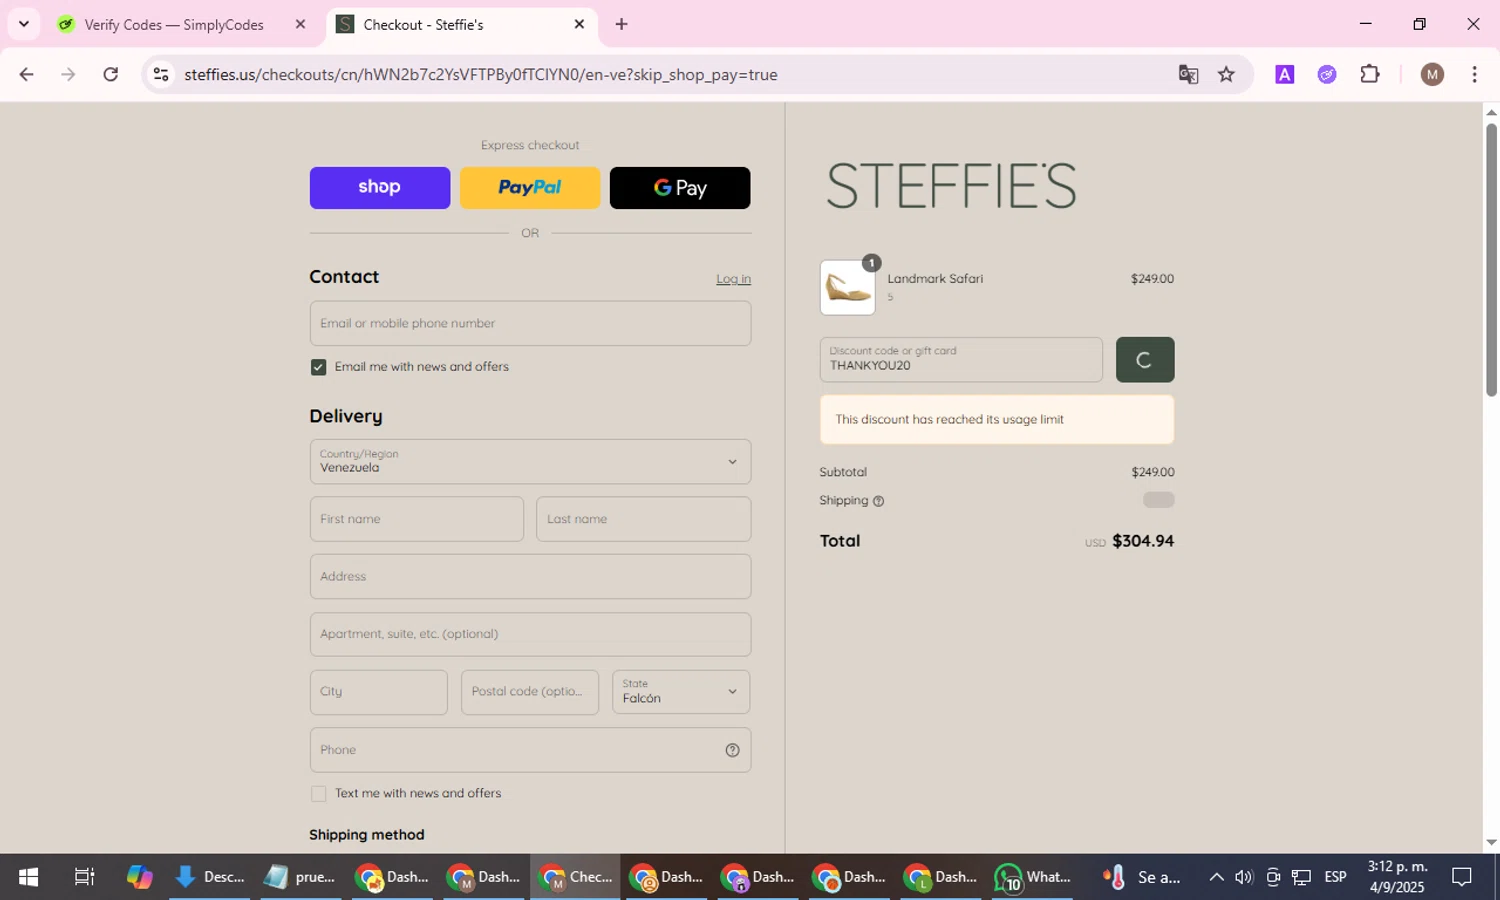Click the Landmark Safari product thumbnail
The image size is (1500, 900).
pos(847,288)
